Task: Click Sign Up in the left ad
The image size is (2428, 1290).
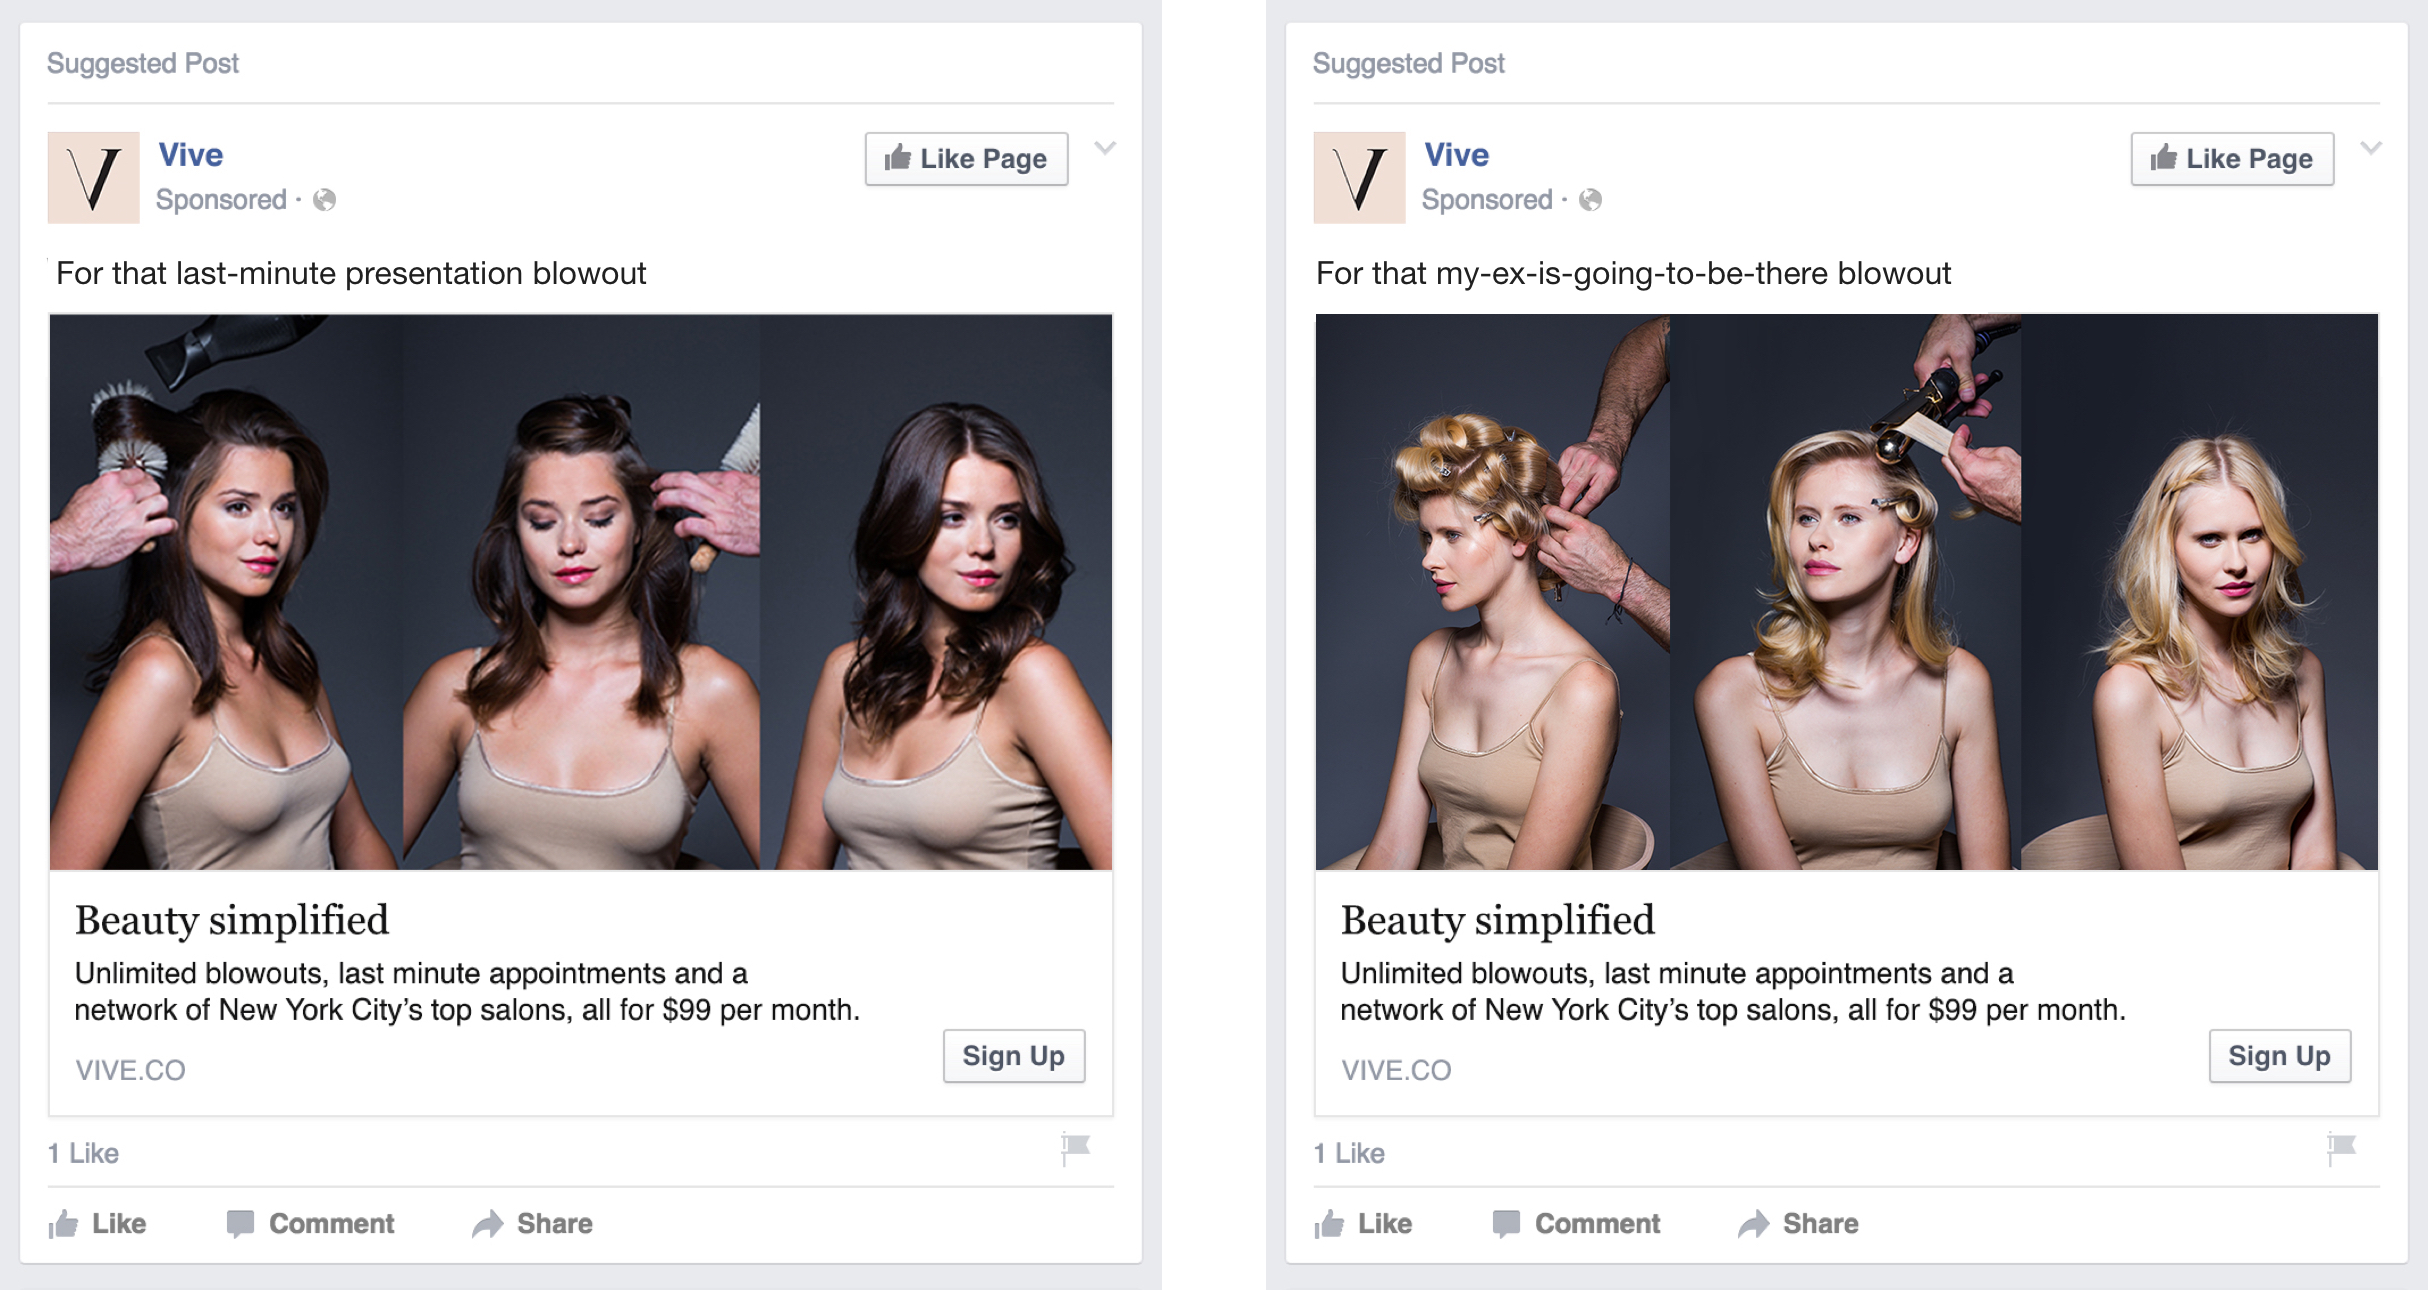Action: click(1013, 1056)
